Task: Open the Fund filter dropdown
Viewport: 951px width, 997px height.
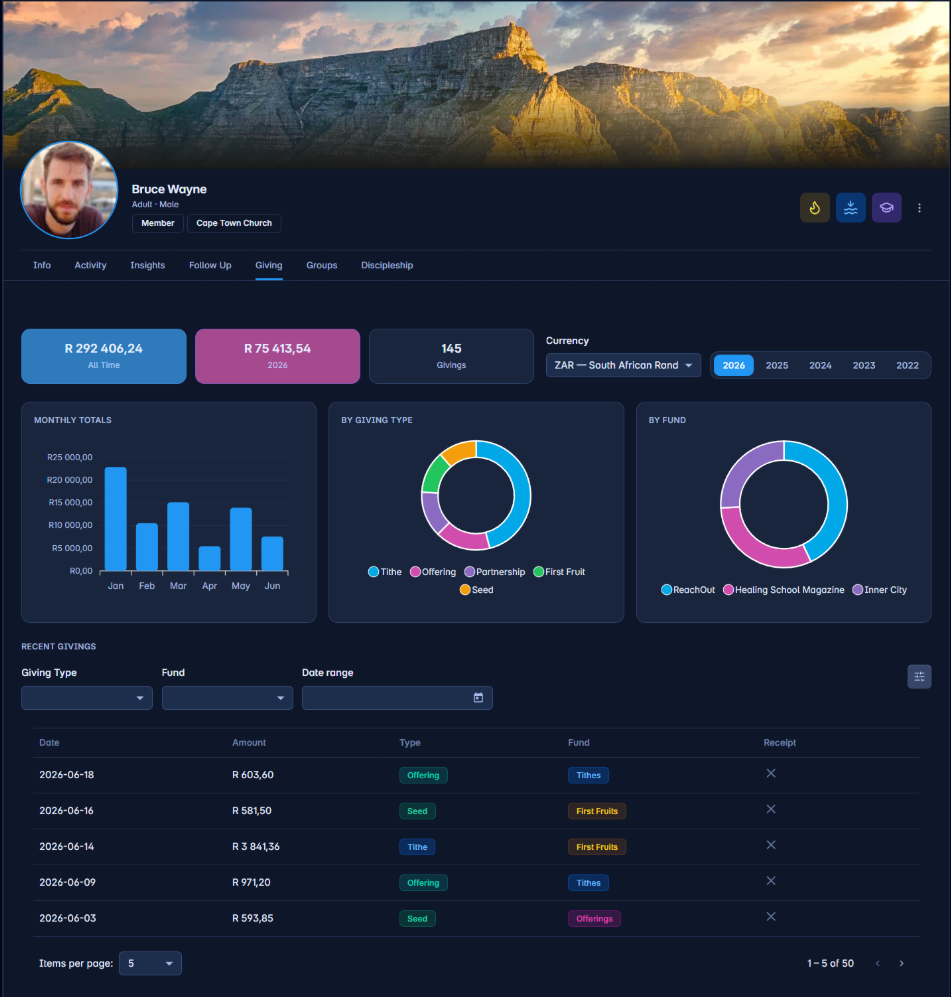Action: (x=228, y=698)
